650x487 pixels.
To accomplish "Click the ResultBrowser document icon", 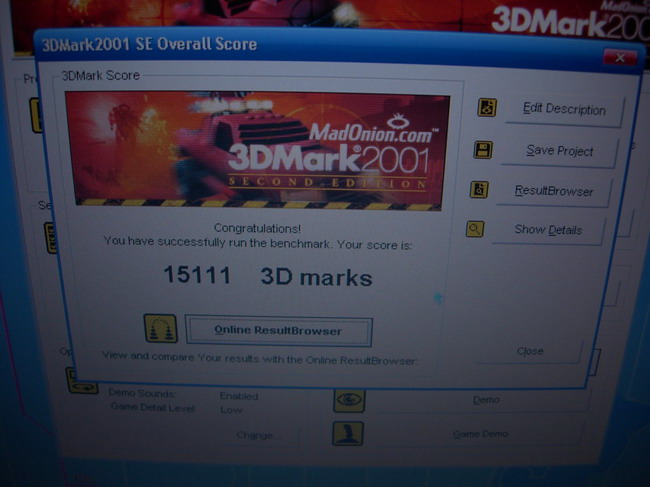I will click(x=479, y=189).
